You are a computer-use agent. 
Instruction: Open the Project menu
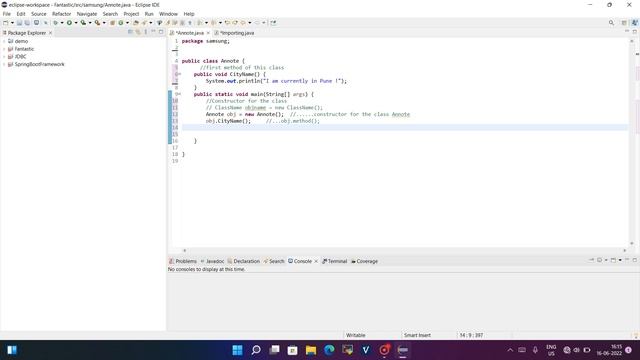[131, 14]
